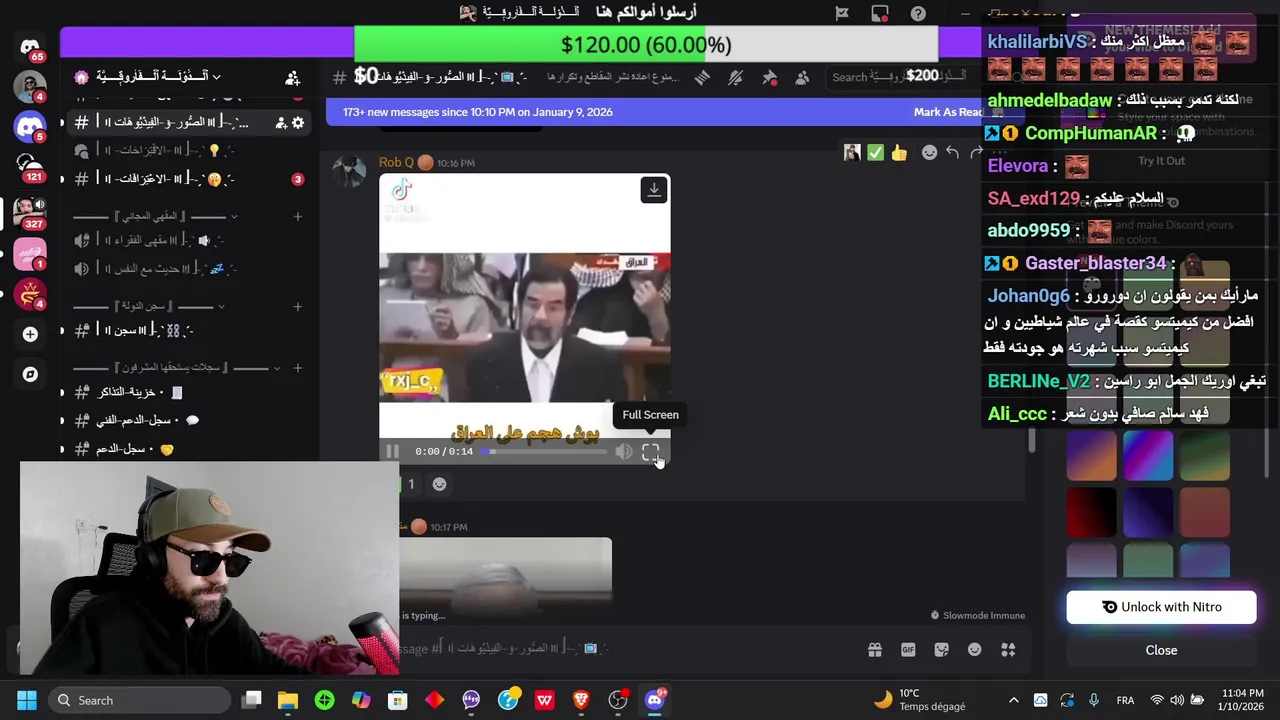The image size is (1280, 720).
Task: Add channel to المقهى المجاني category
Action: click(x=297, y=216)
